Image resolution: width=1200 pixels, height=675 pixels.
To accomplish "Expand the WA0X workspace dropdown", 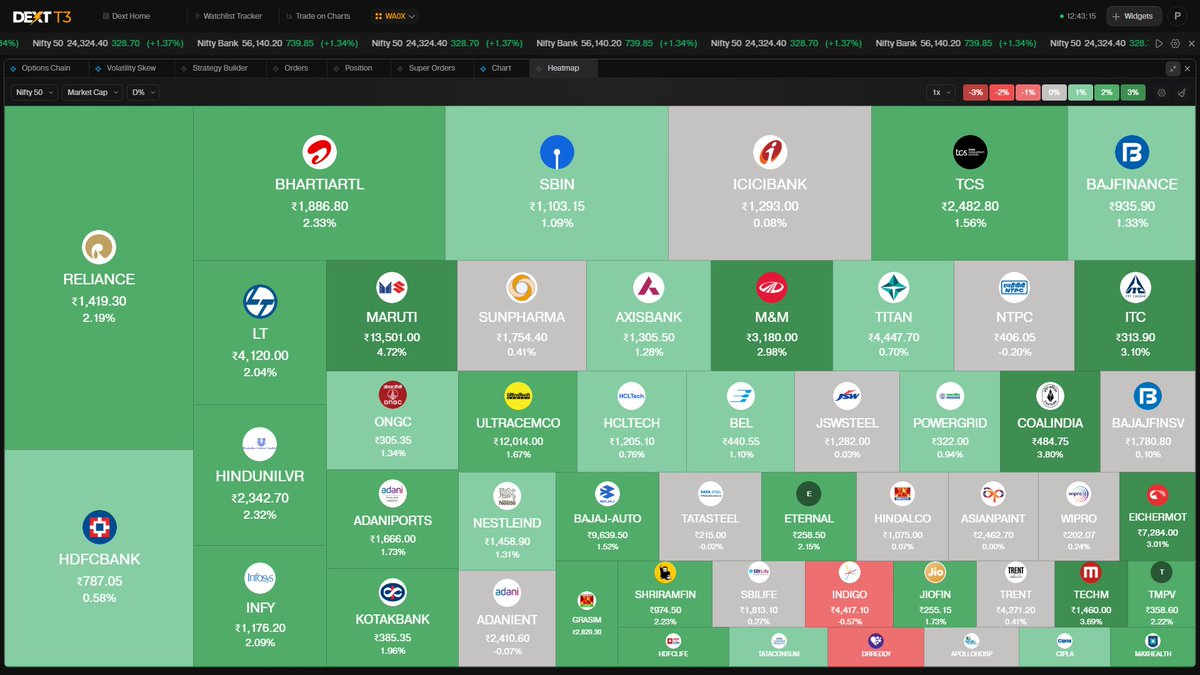I will point(395,16).
